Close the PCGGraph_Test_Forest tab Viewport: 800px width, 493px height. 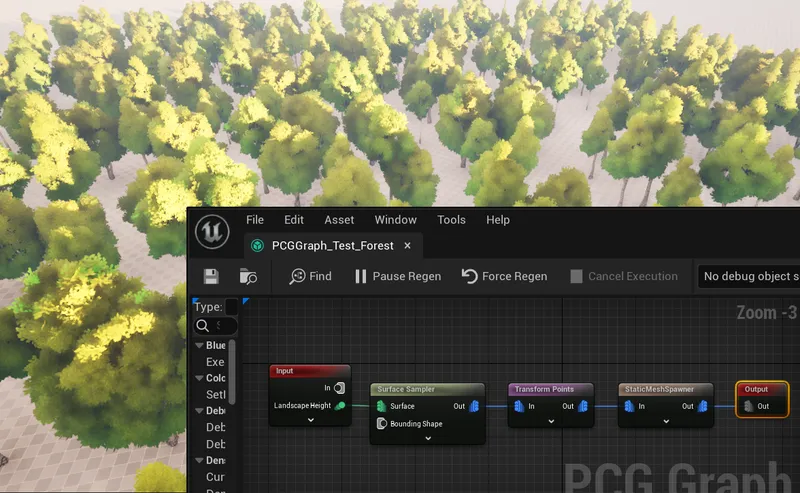click(x=407, y=245)
